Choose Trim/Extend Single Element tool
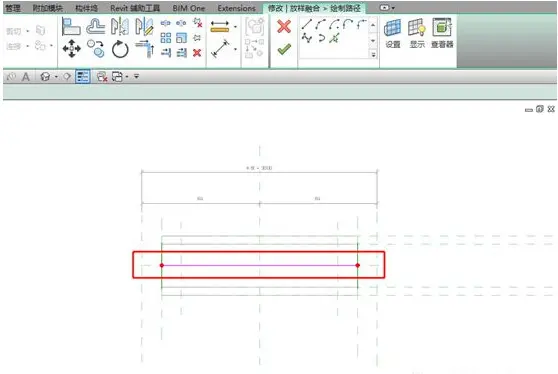Screen dimensions: 558x374 click(166, 53)
